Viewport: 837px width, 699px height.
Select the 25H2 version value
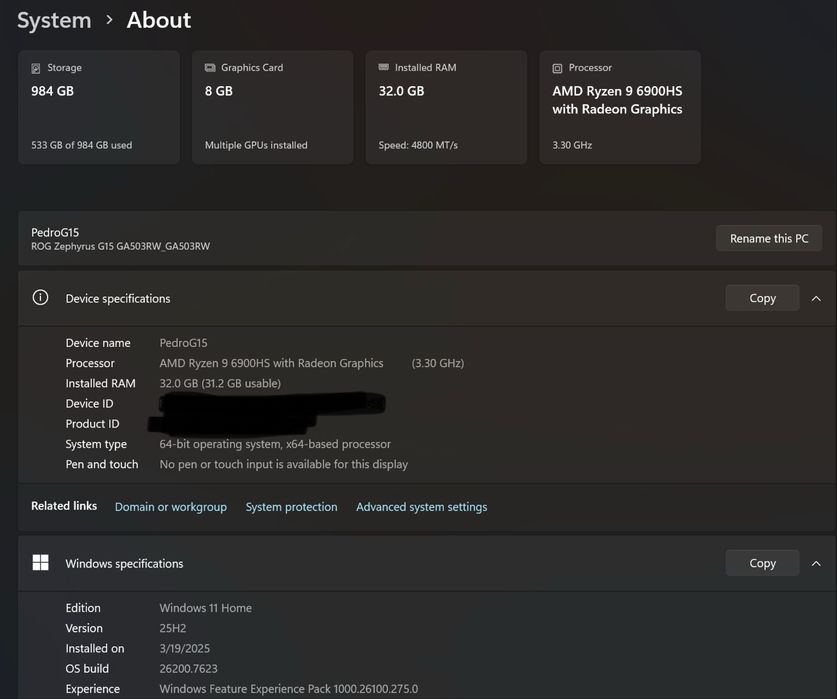[x=173, y=628]
